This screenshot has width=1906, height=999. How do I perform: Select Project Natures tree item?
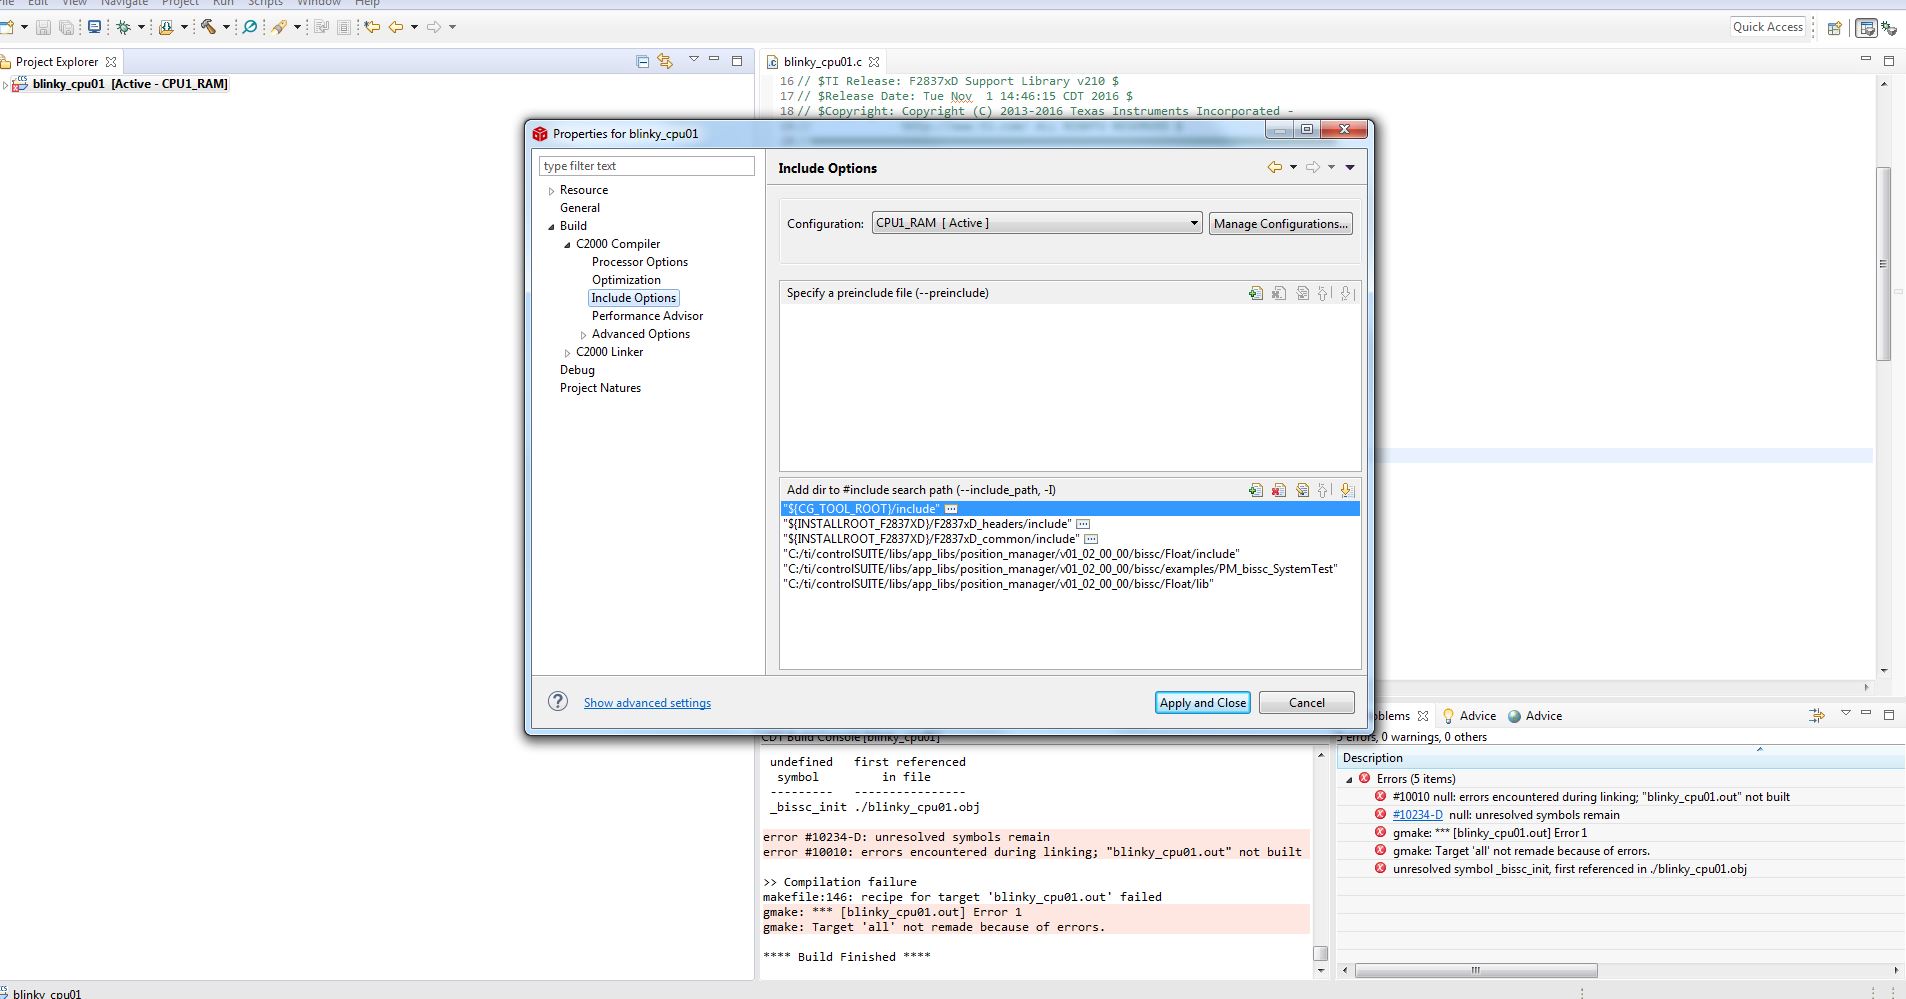point(600,388)
